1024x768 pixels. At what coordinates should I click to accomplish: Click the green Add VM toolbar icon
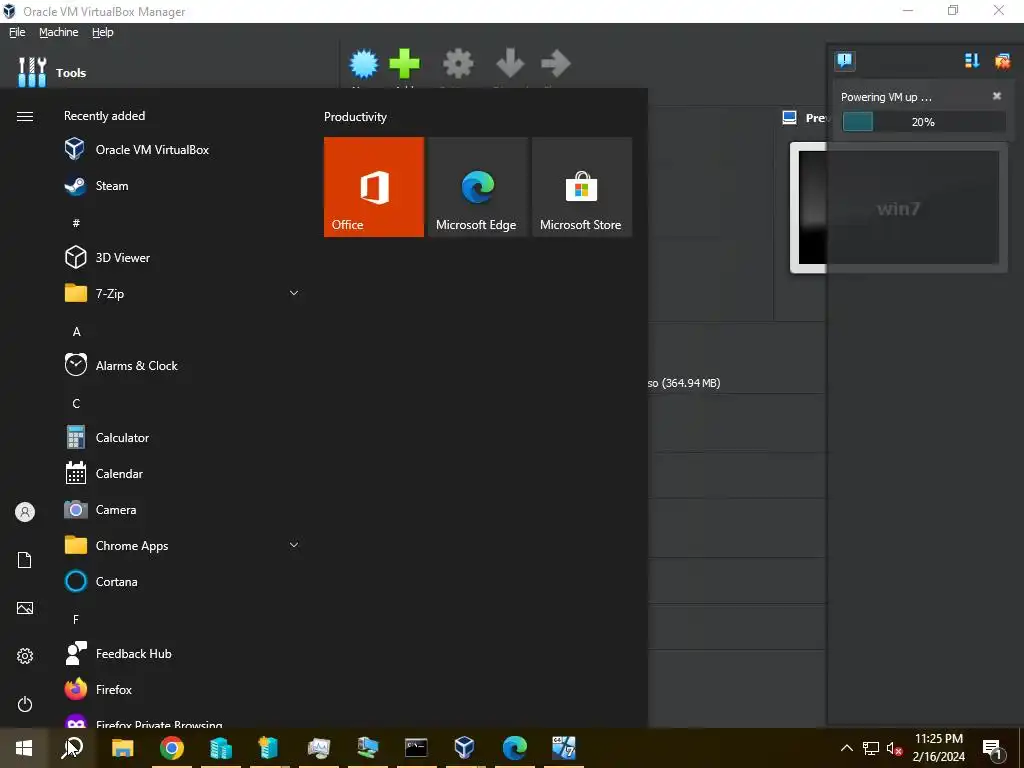pyautogui.click(x=404, y=64)
